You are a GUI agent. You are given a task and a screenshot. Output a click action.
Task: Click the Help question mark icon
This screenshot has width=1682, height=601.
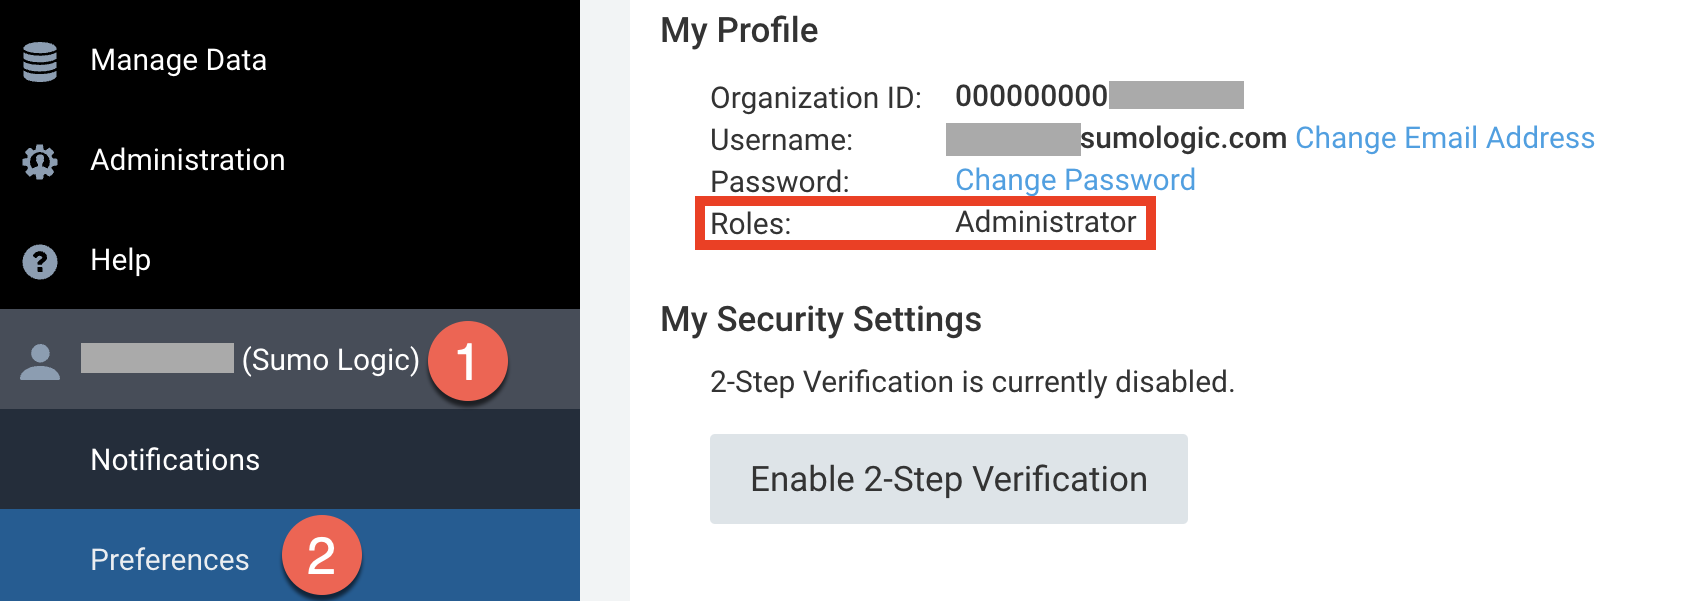pyautogui.click(x=40, y=261)
